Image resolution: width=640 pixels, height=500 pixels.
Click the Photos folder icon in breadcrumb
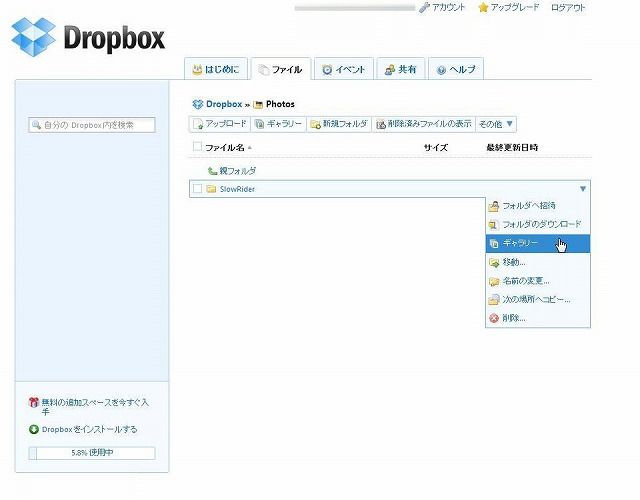click(258, 105)
